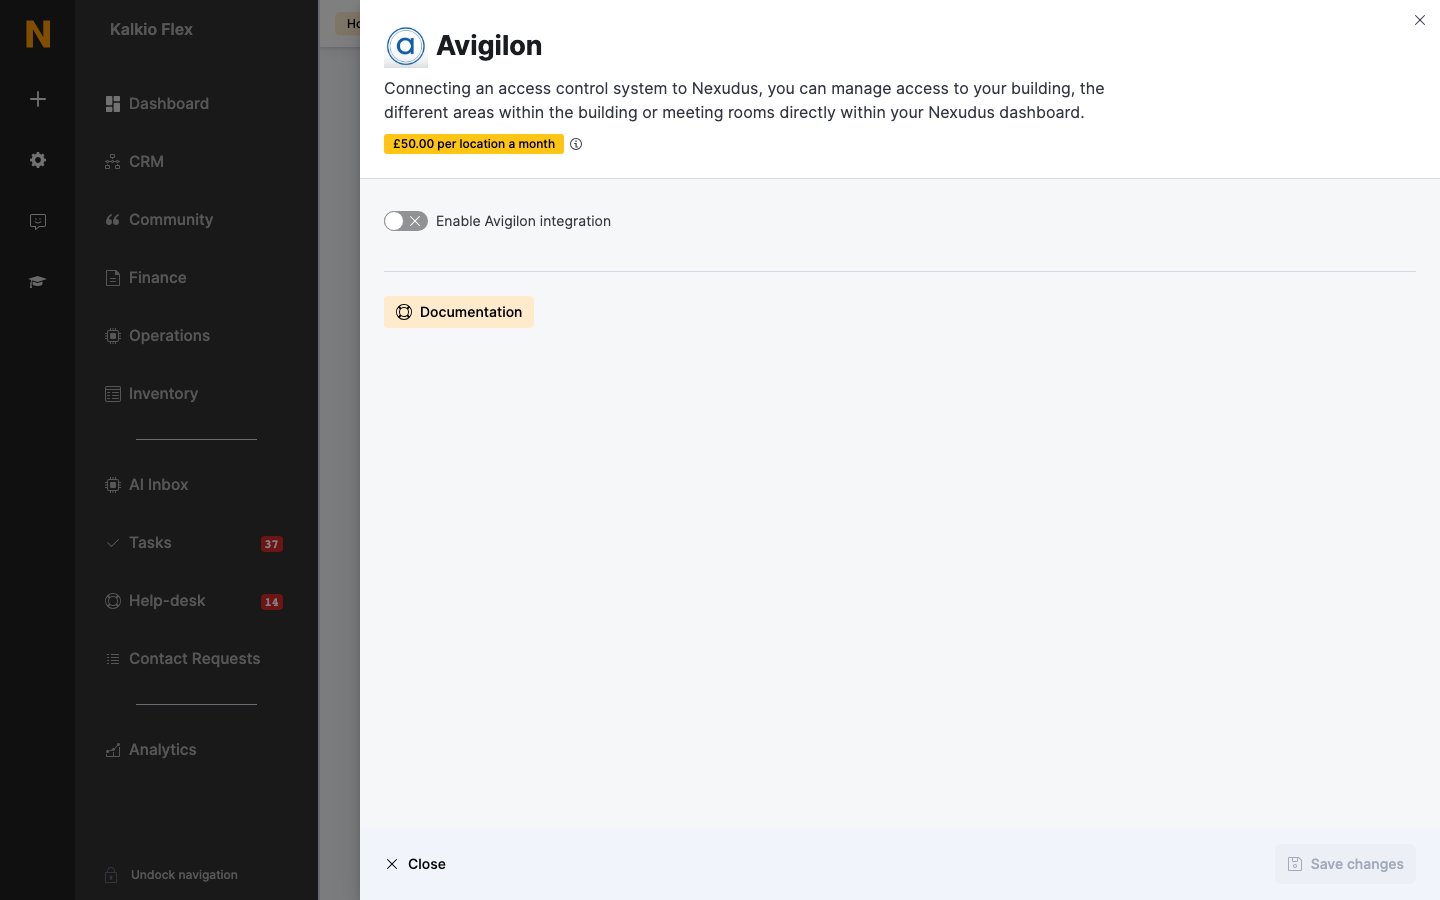
Task: Click the graduation cap training icon
Action: 38,282
